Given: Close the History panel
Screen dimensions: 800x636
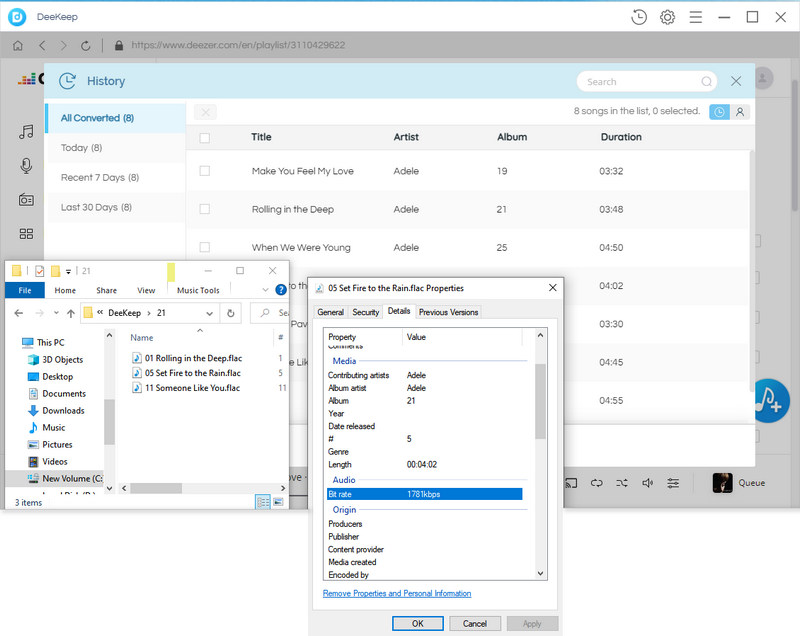Looking at the screenshot, I should [x=736, y=81].
